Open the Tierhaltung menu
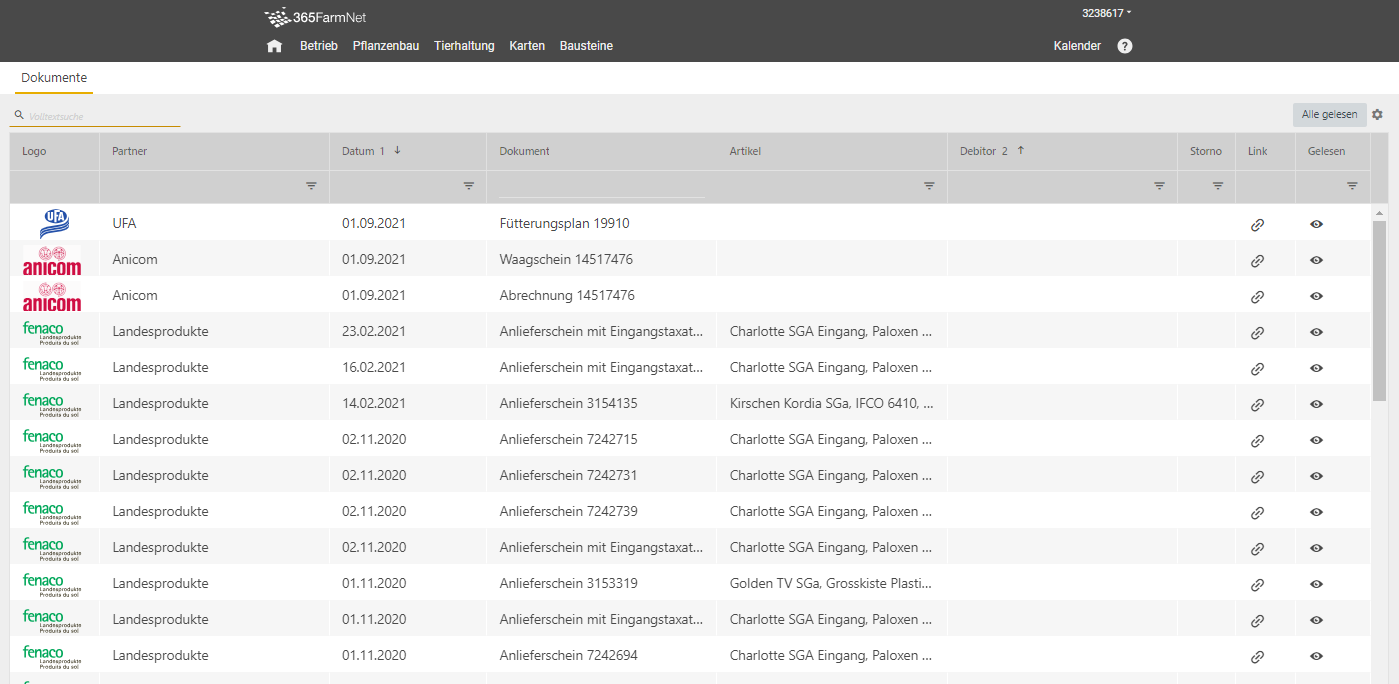Screen dimensions: 1399x684 click(x=464, y=46)
